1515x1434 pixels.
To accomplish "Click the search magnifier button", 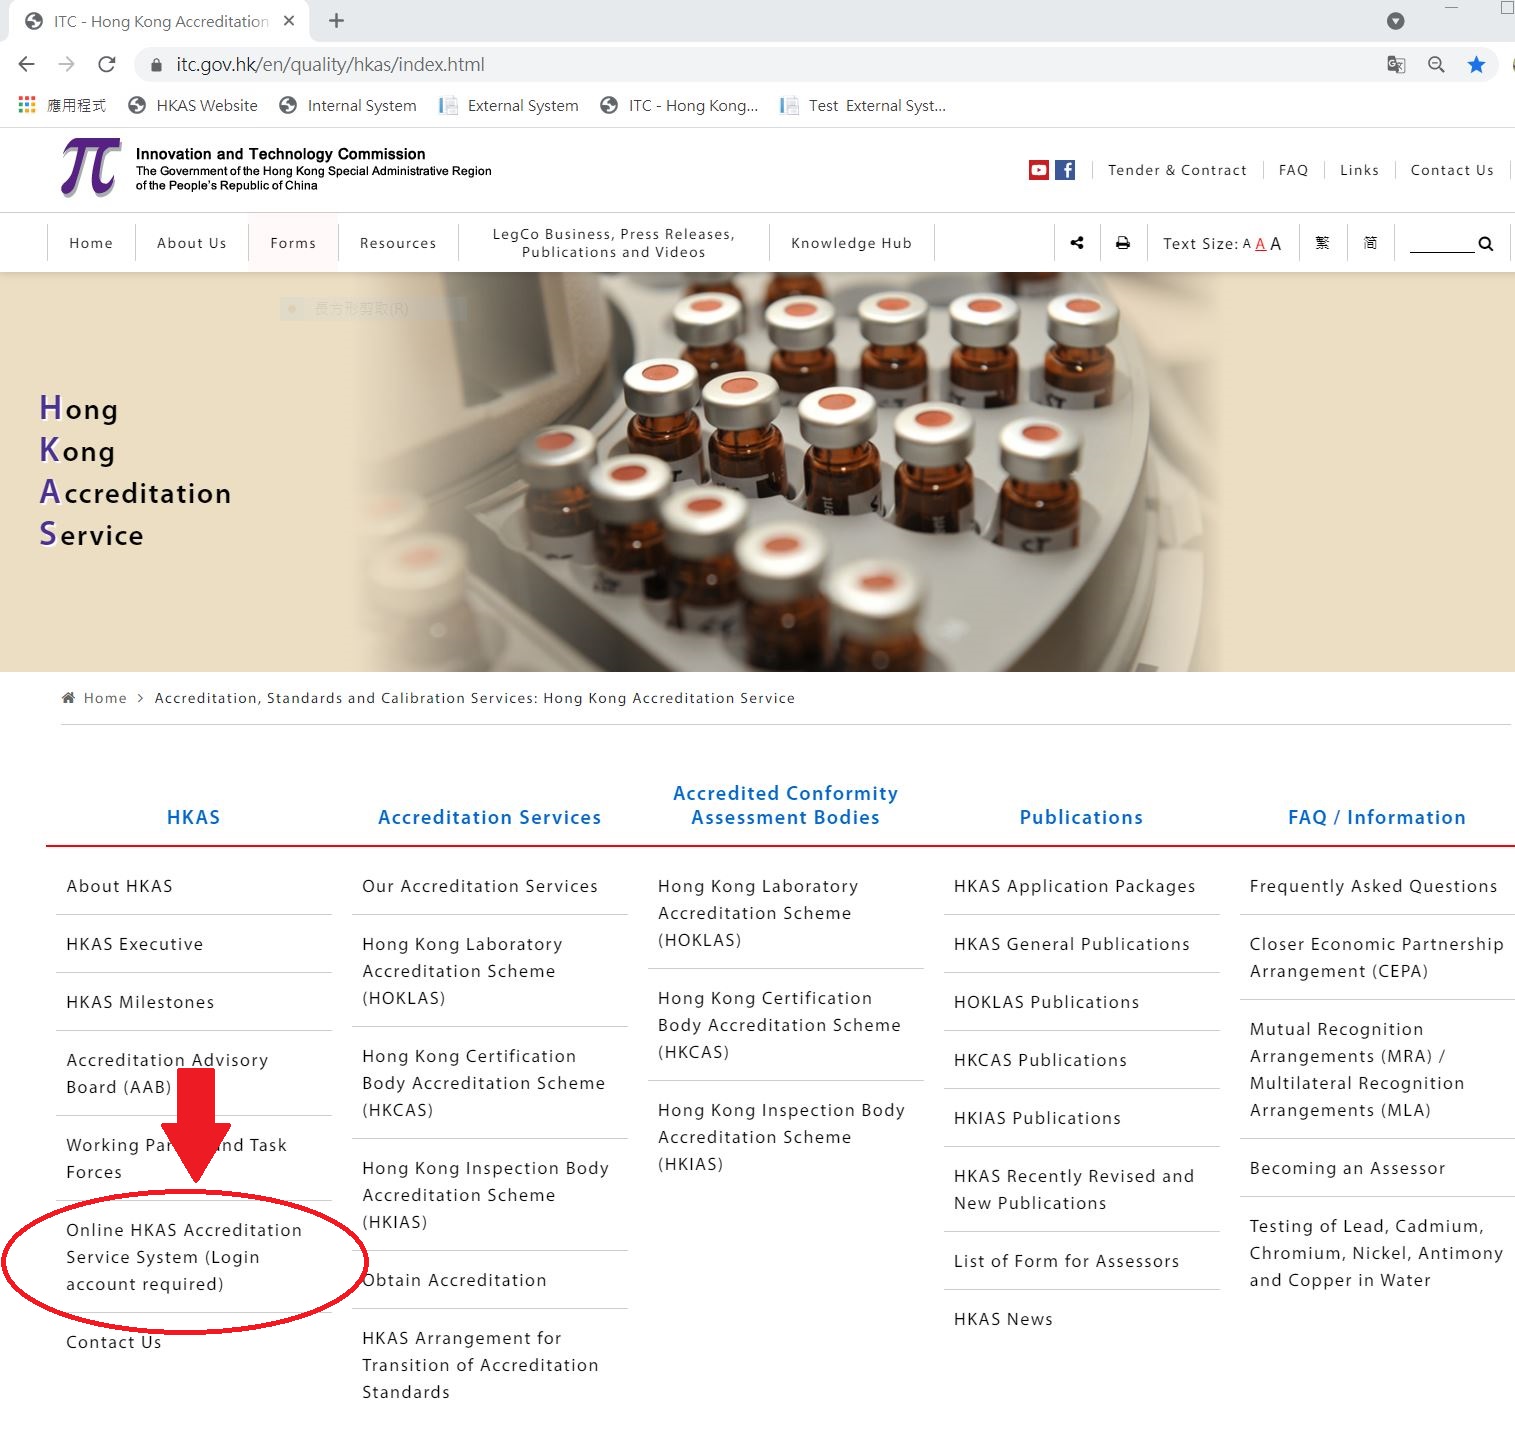I will point(1485,243).
